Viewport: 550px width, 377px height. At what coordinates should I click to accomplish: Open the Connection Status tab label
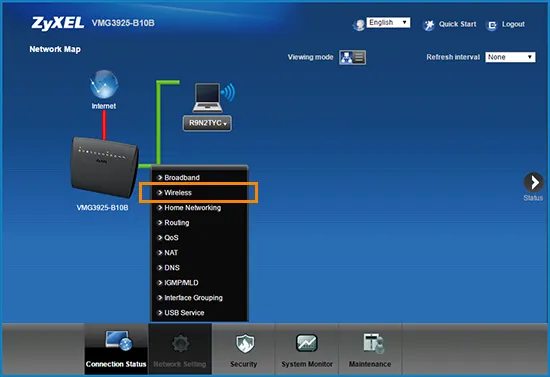(116, 364)
